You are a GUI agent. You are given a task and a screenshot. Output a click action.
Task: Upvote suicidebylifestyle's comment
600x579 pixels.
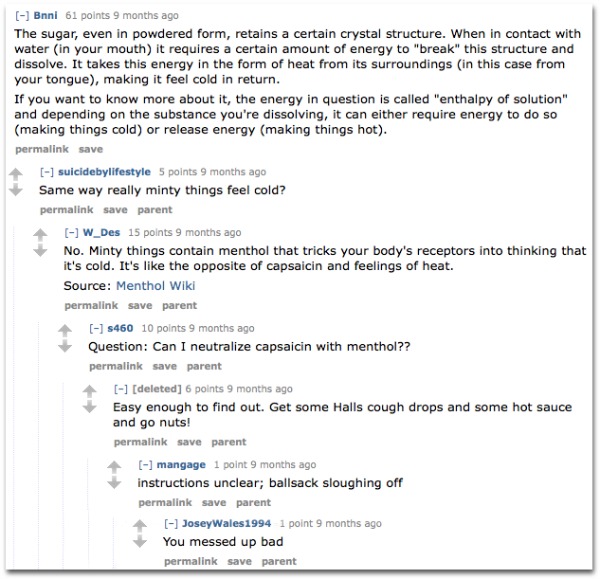[x=16, y=175]
